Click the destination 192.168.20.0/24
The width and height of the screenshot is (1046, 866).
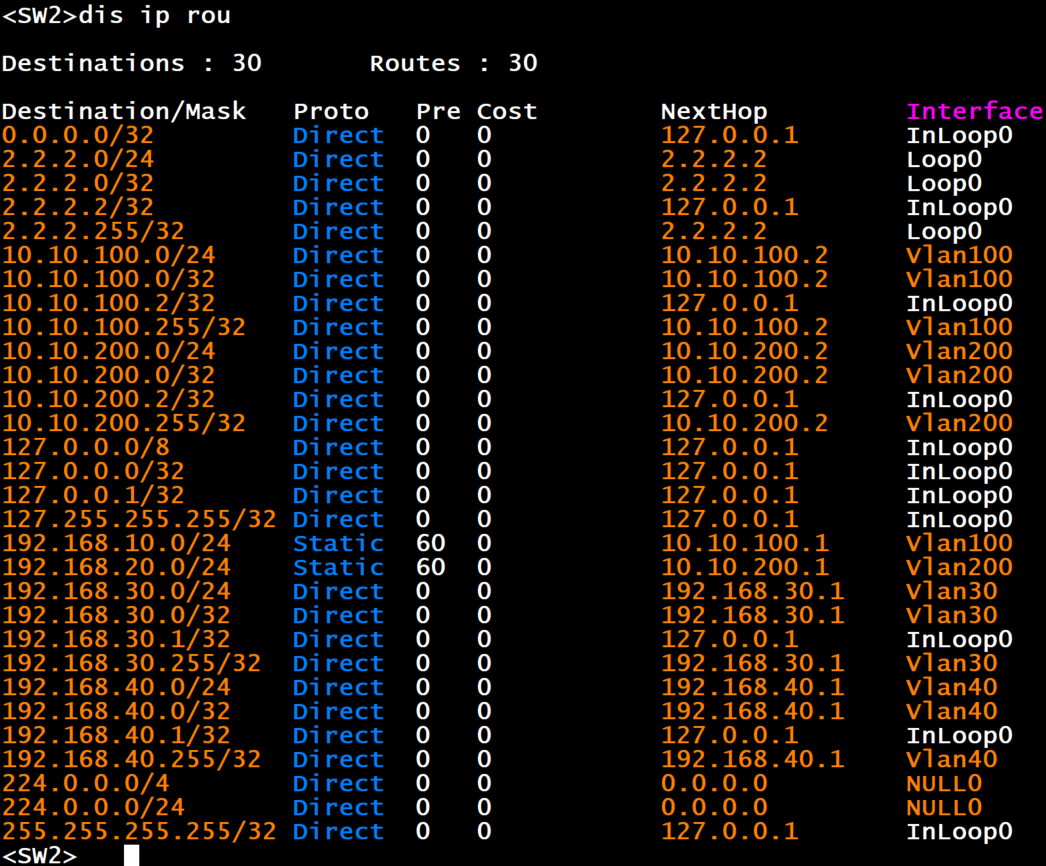click(x=117, y=567)
